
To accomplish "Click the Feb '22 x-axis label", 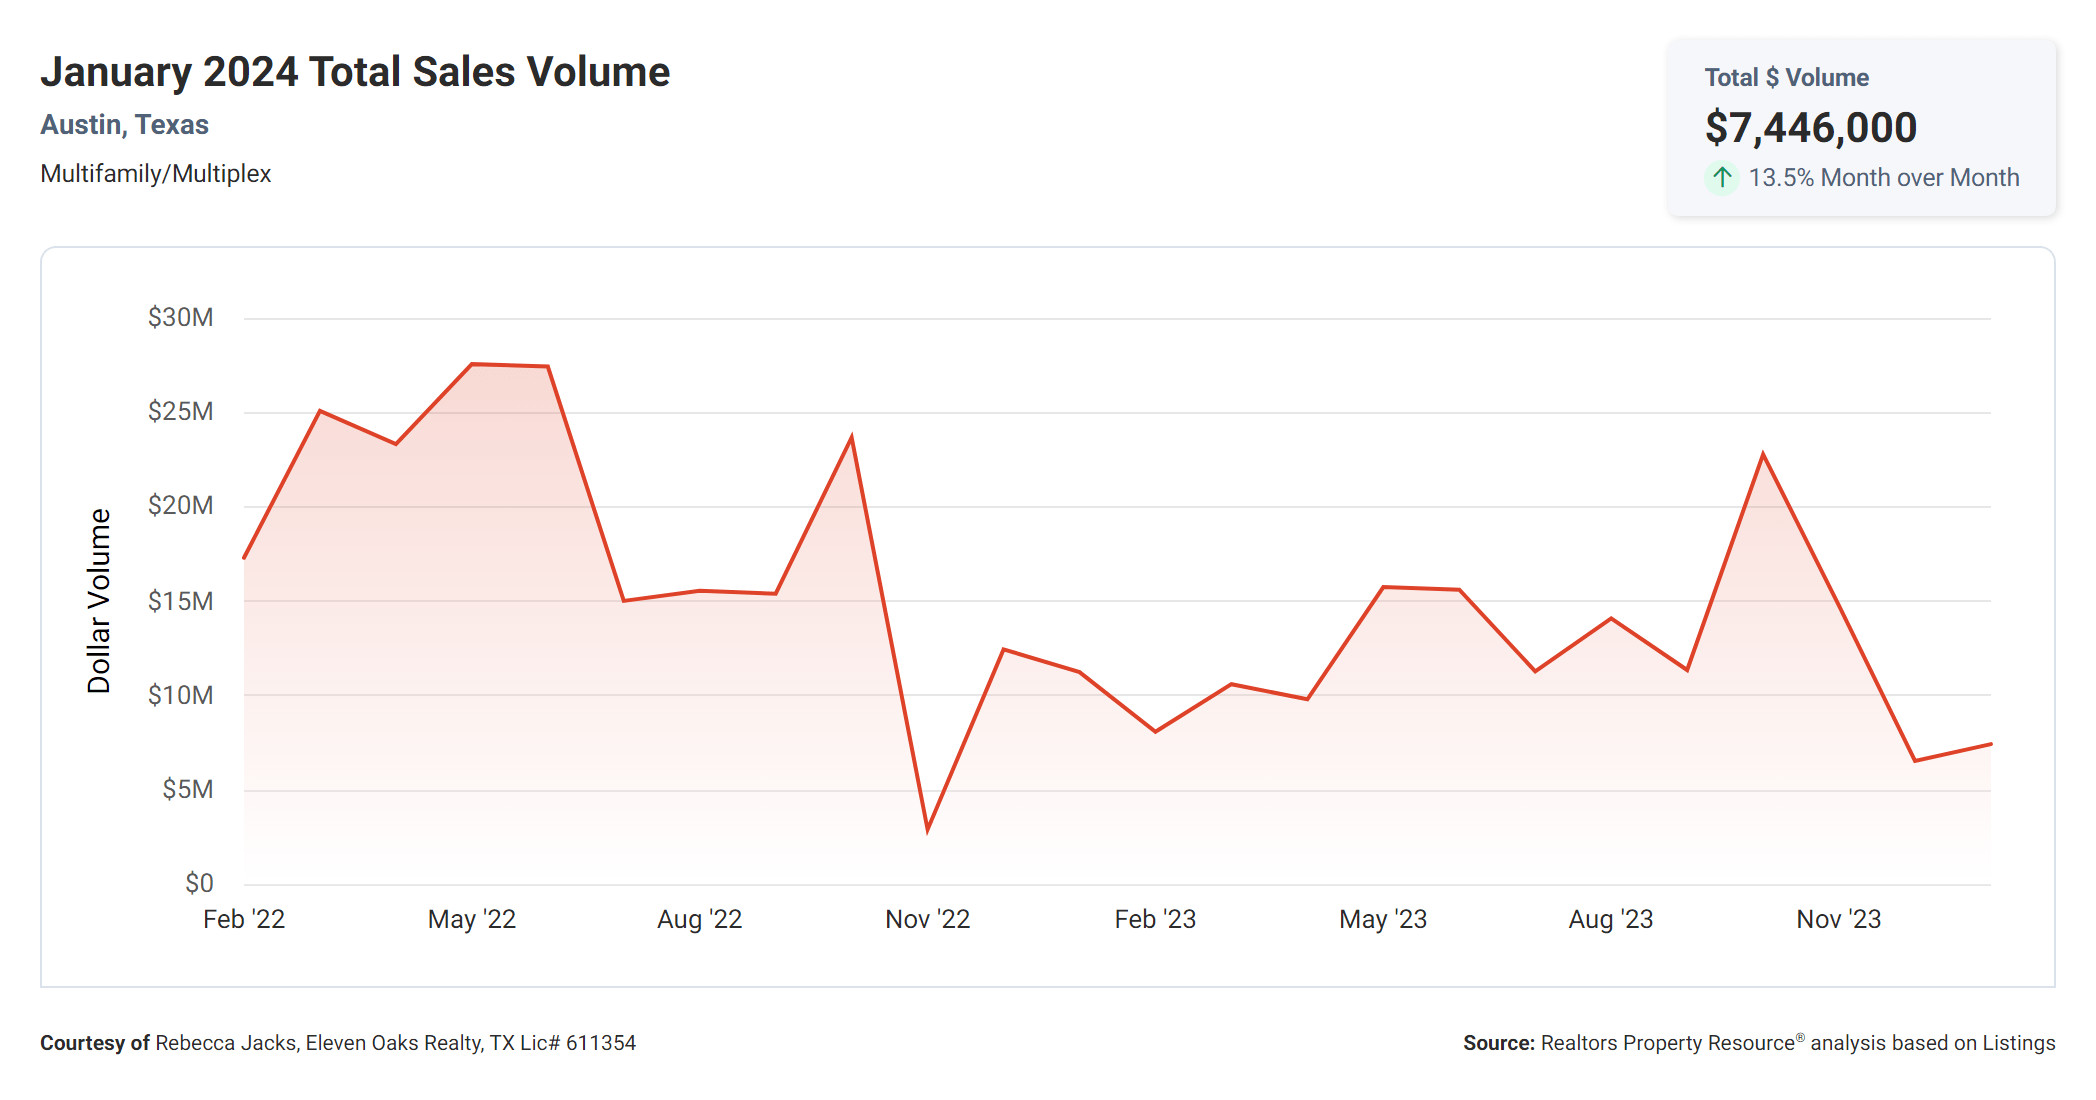I will click(x=244, y=919).
